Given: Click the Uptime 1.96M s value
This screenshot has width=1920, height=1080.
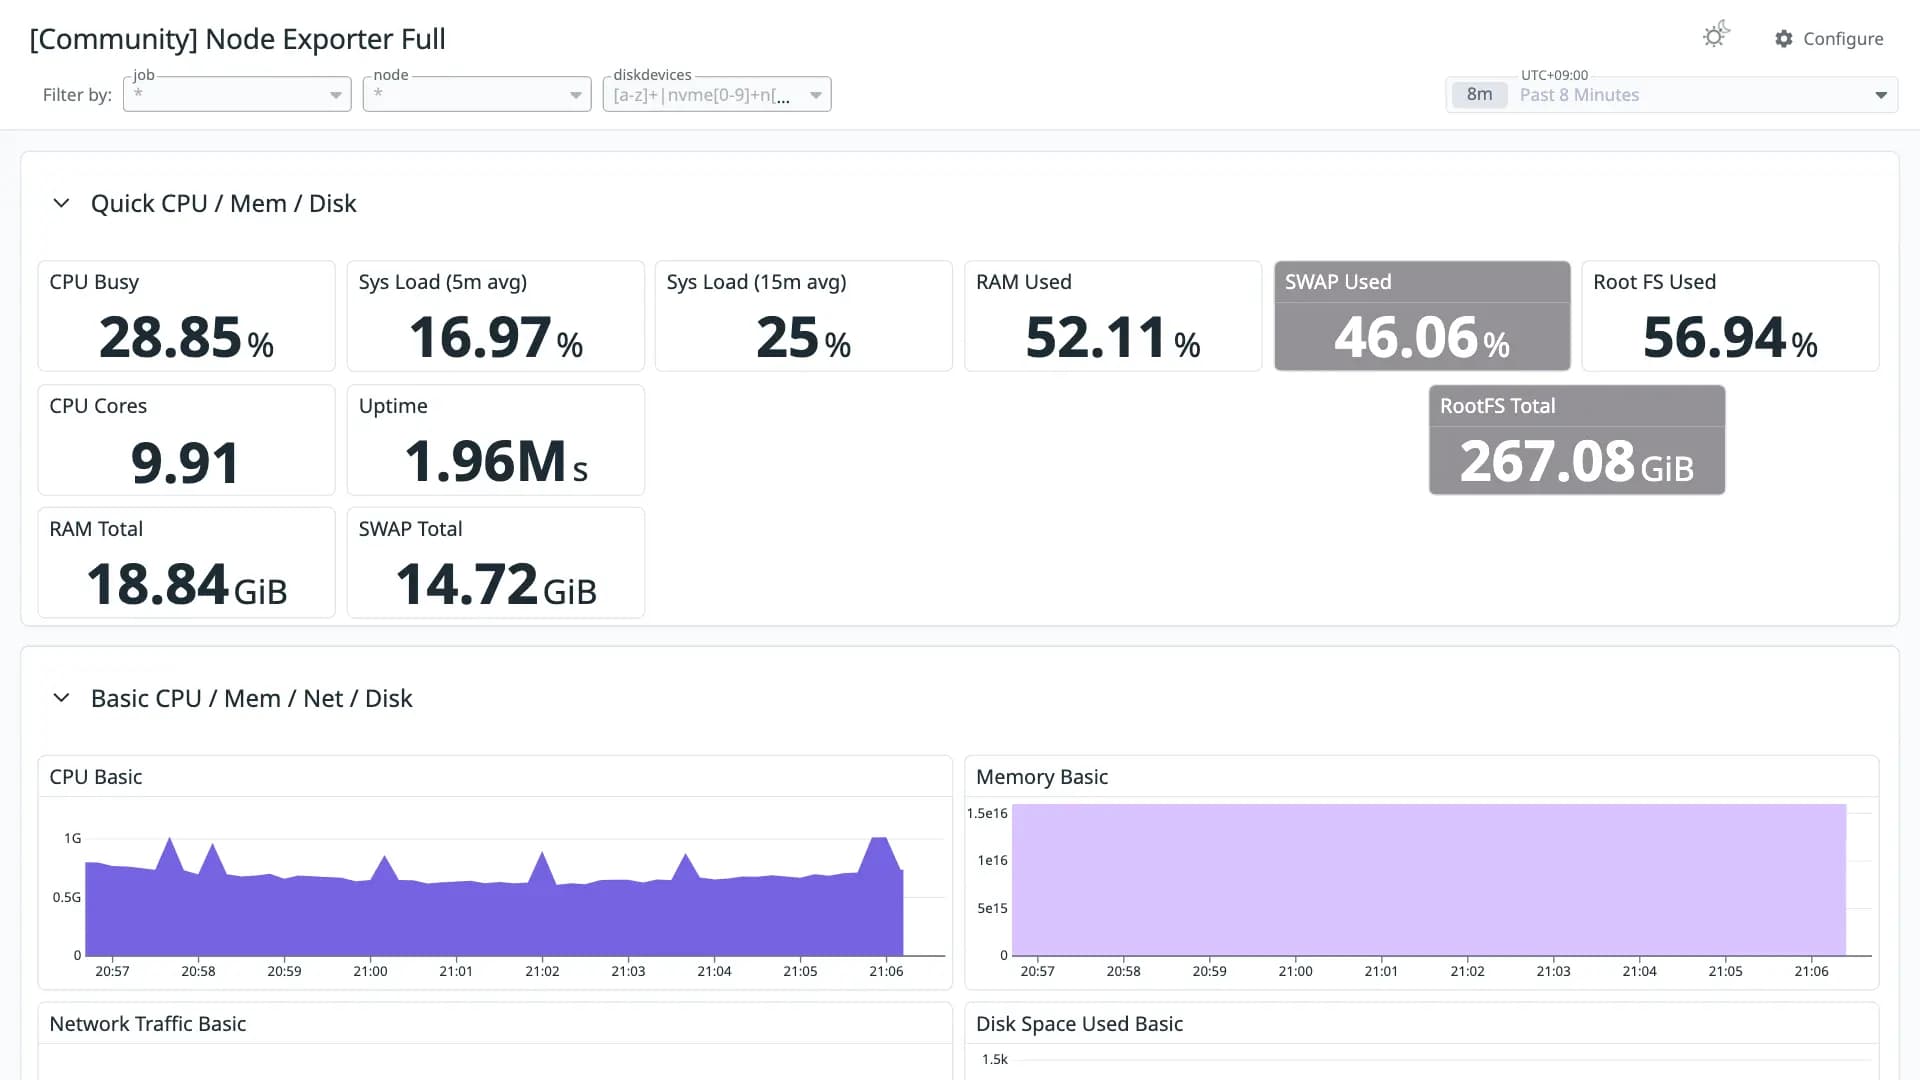Looking at the screenshot, I should click(x=496, y=462).
